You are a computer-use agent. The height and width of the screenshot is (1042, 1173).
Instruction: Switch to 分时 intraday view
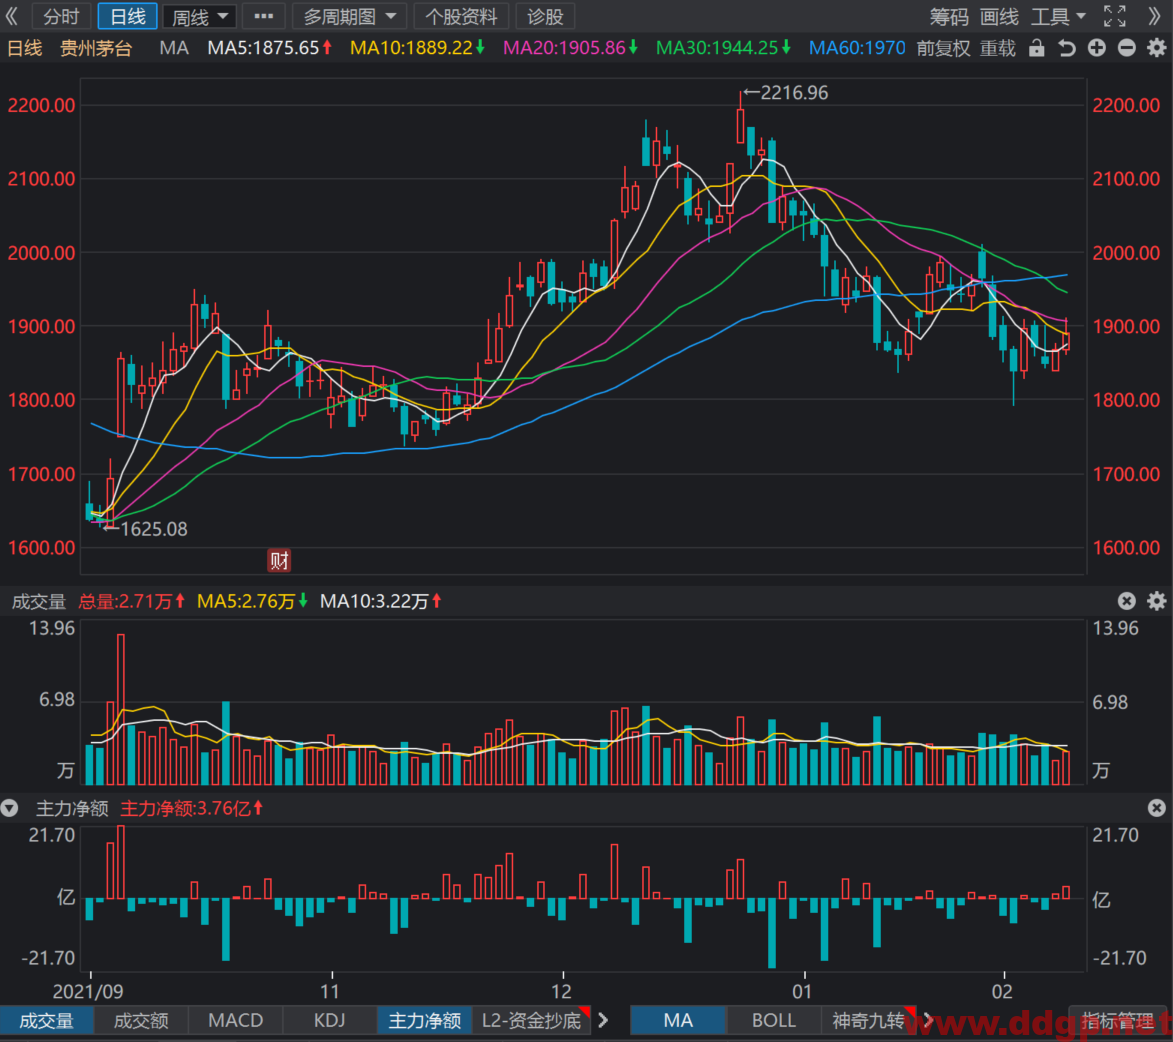(x=61, y=16)
